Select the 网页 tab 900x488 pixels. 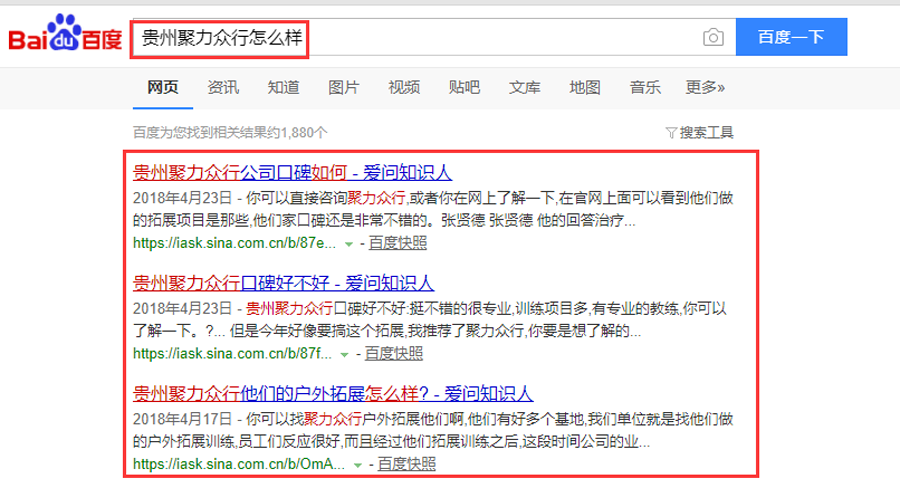coord(162,87)
